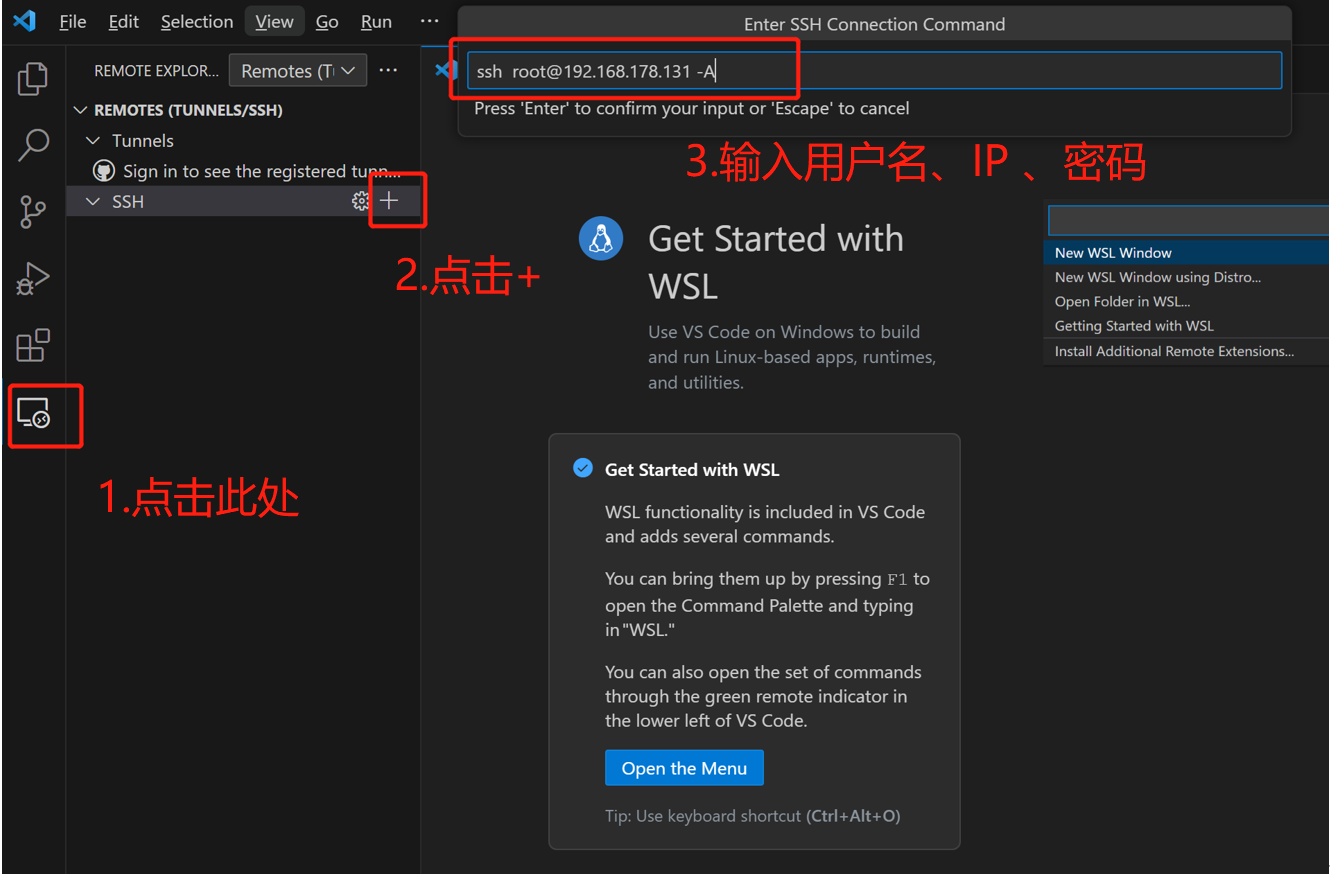Select Install Additional Remote Extensions
Image resolution: width=1330 pixels, height=874 pixels.
[1186, 351]
